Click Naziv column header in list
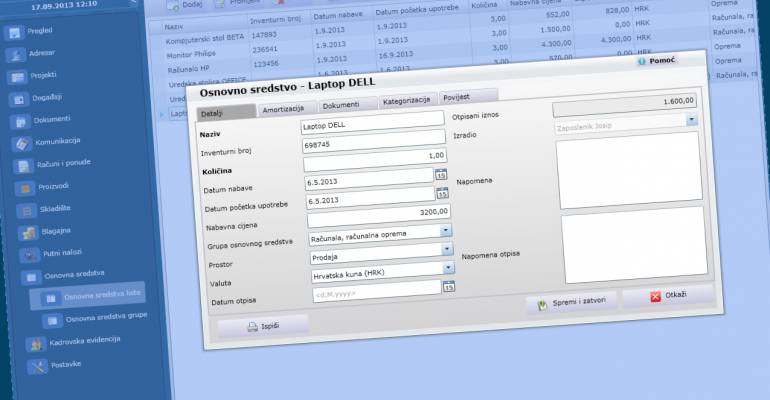The height and width of the screenshot is (400, 770). point(174,27)
